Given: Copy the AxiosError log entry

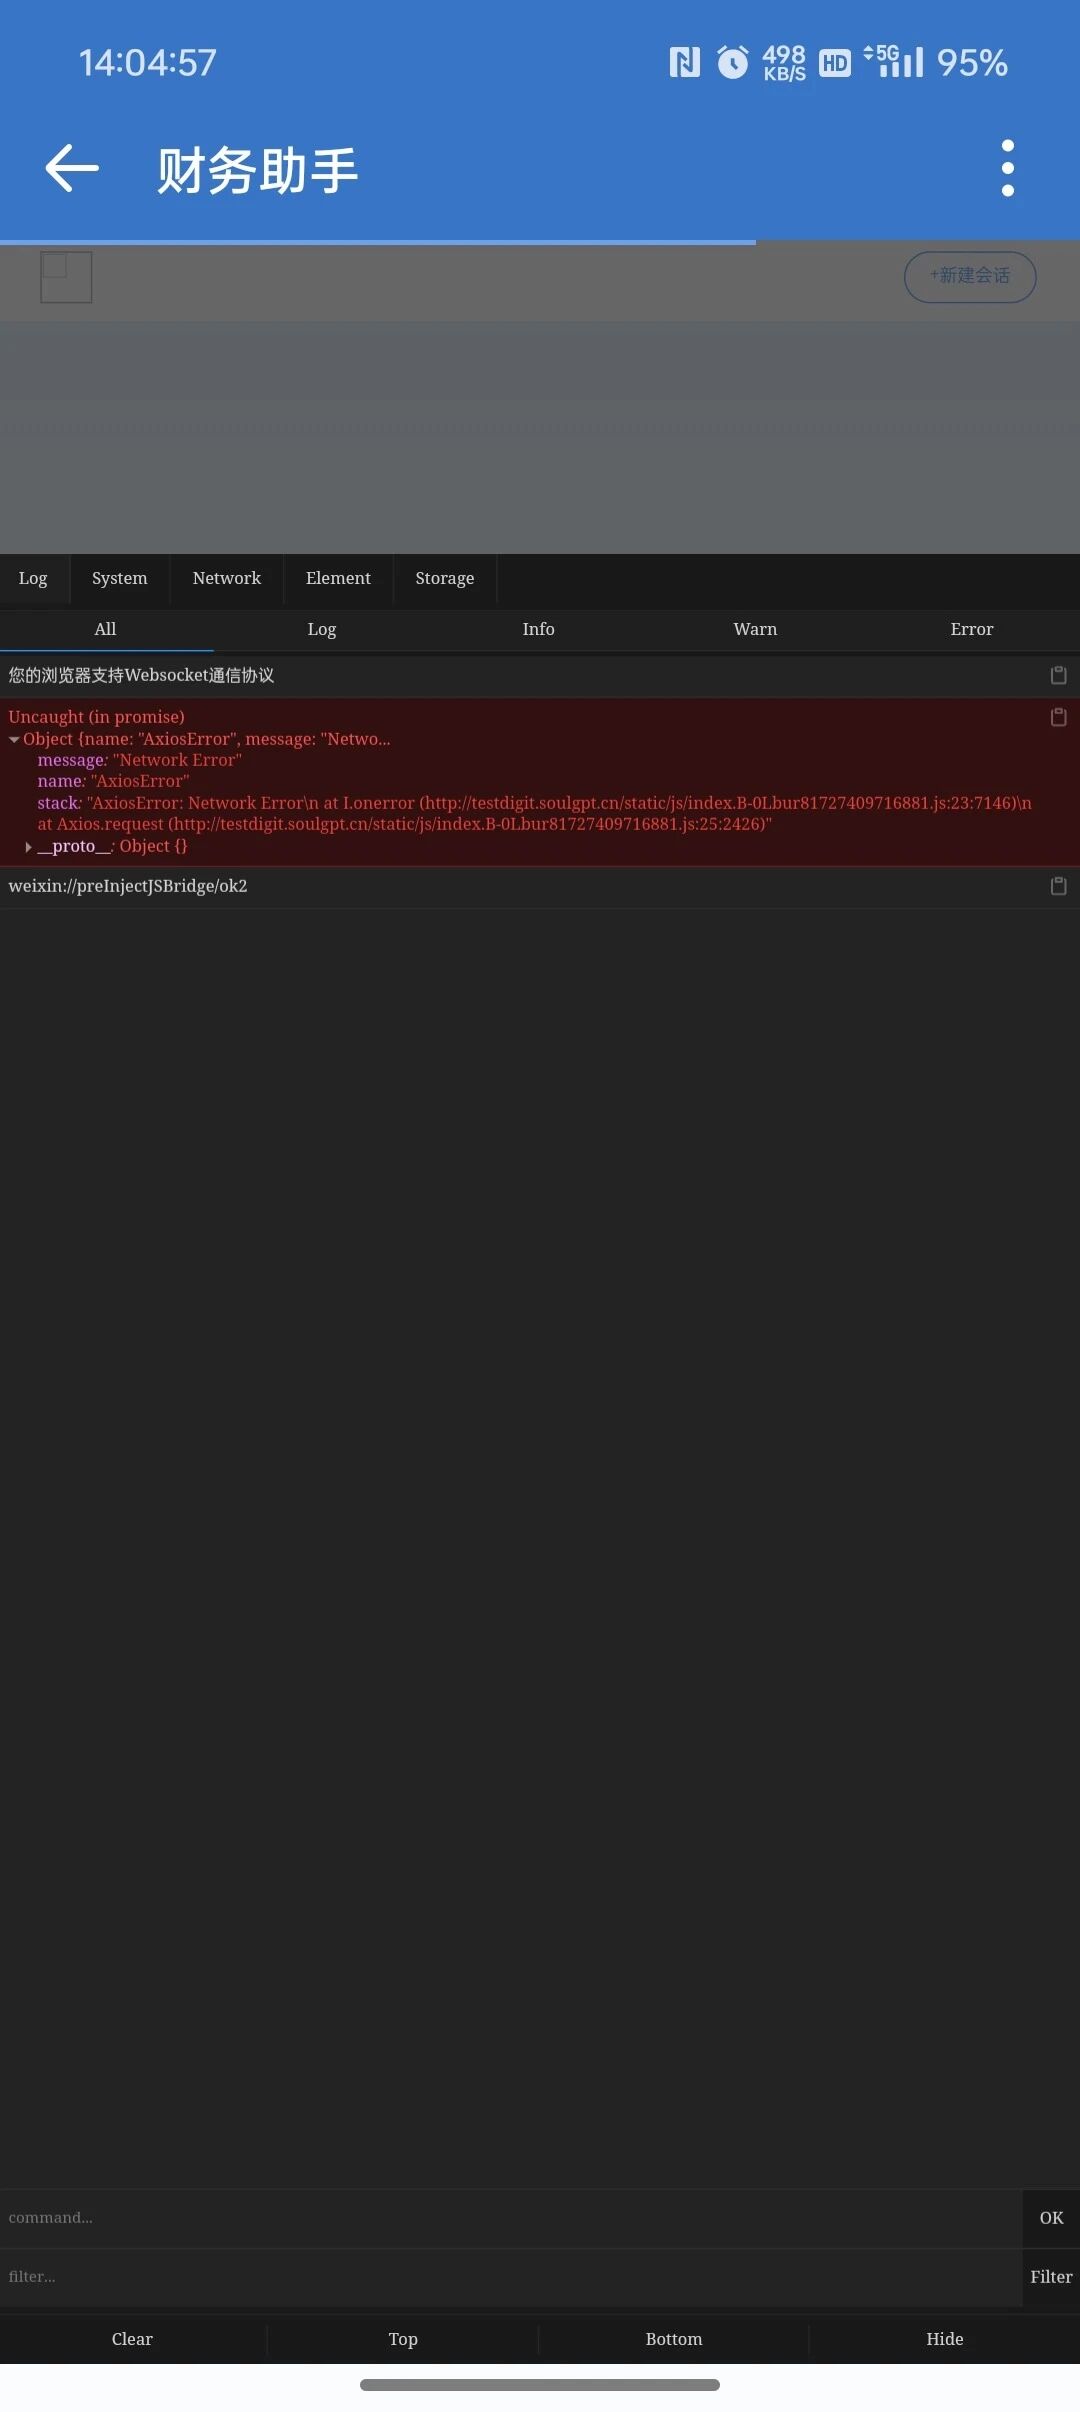Looking at the screenshot, I should pyautogui.click(x=1058, y=717).
